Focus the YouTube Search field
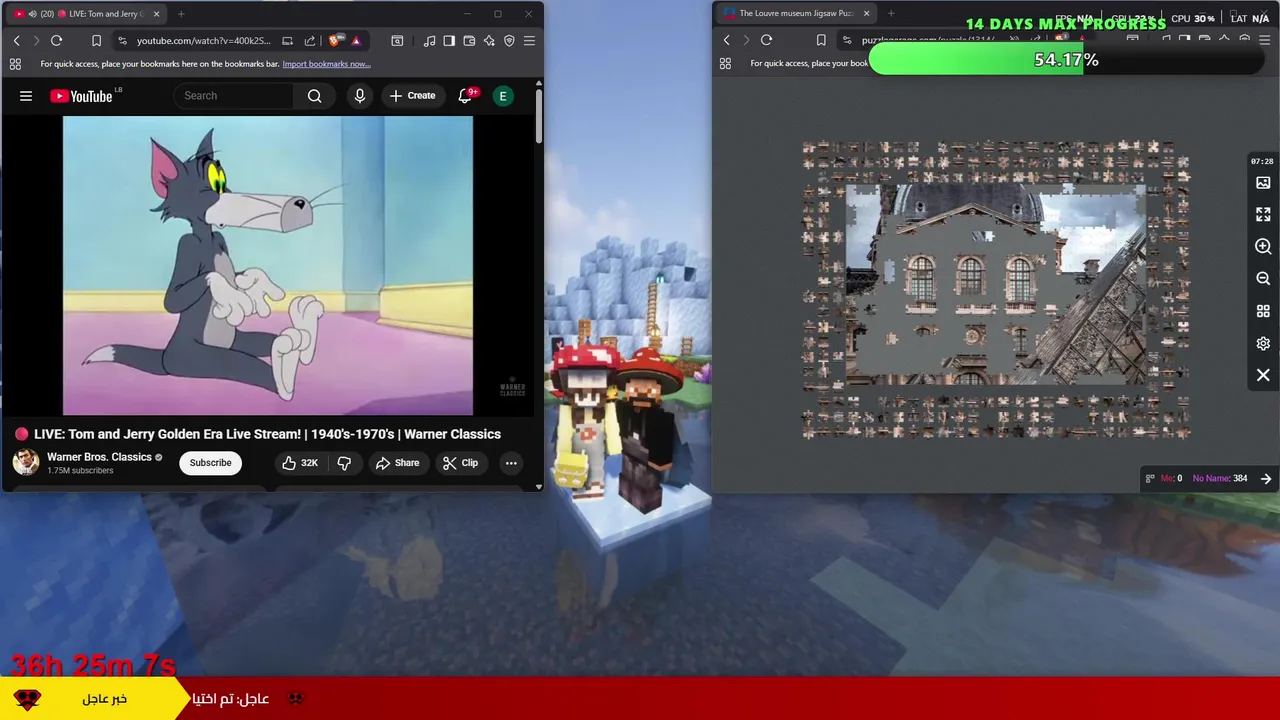The image size is (1280, 720). point(234,96)
